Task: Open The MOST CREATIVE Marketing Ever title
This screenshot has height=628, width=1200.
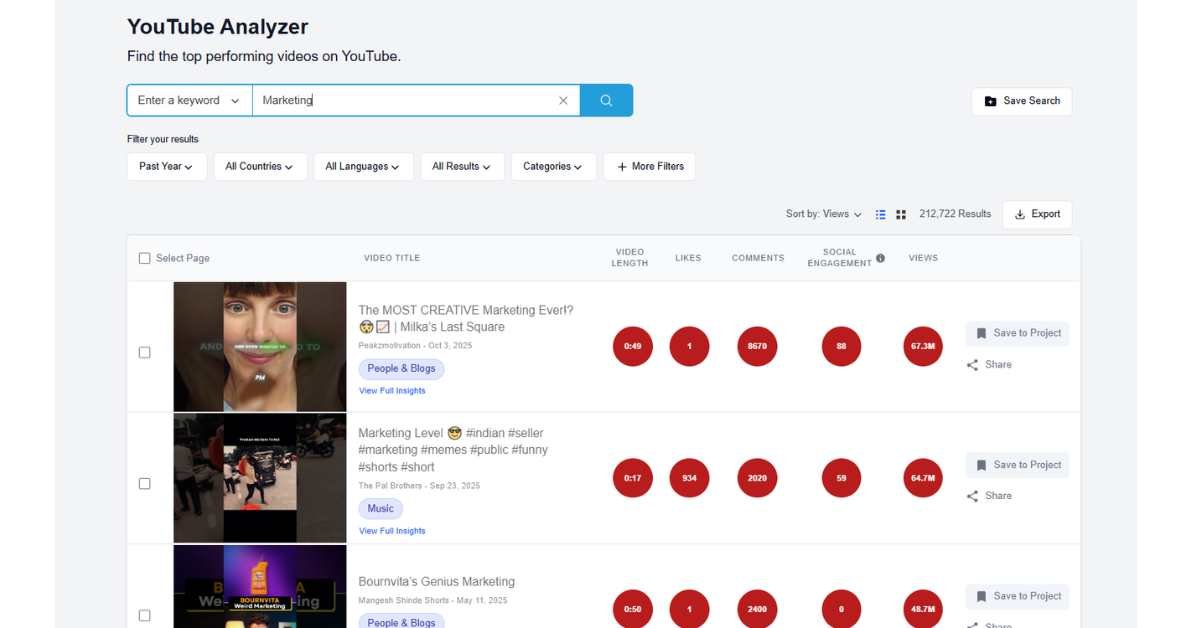Action: click(466, 318)
